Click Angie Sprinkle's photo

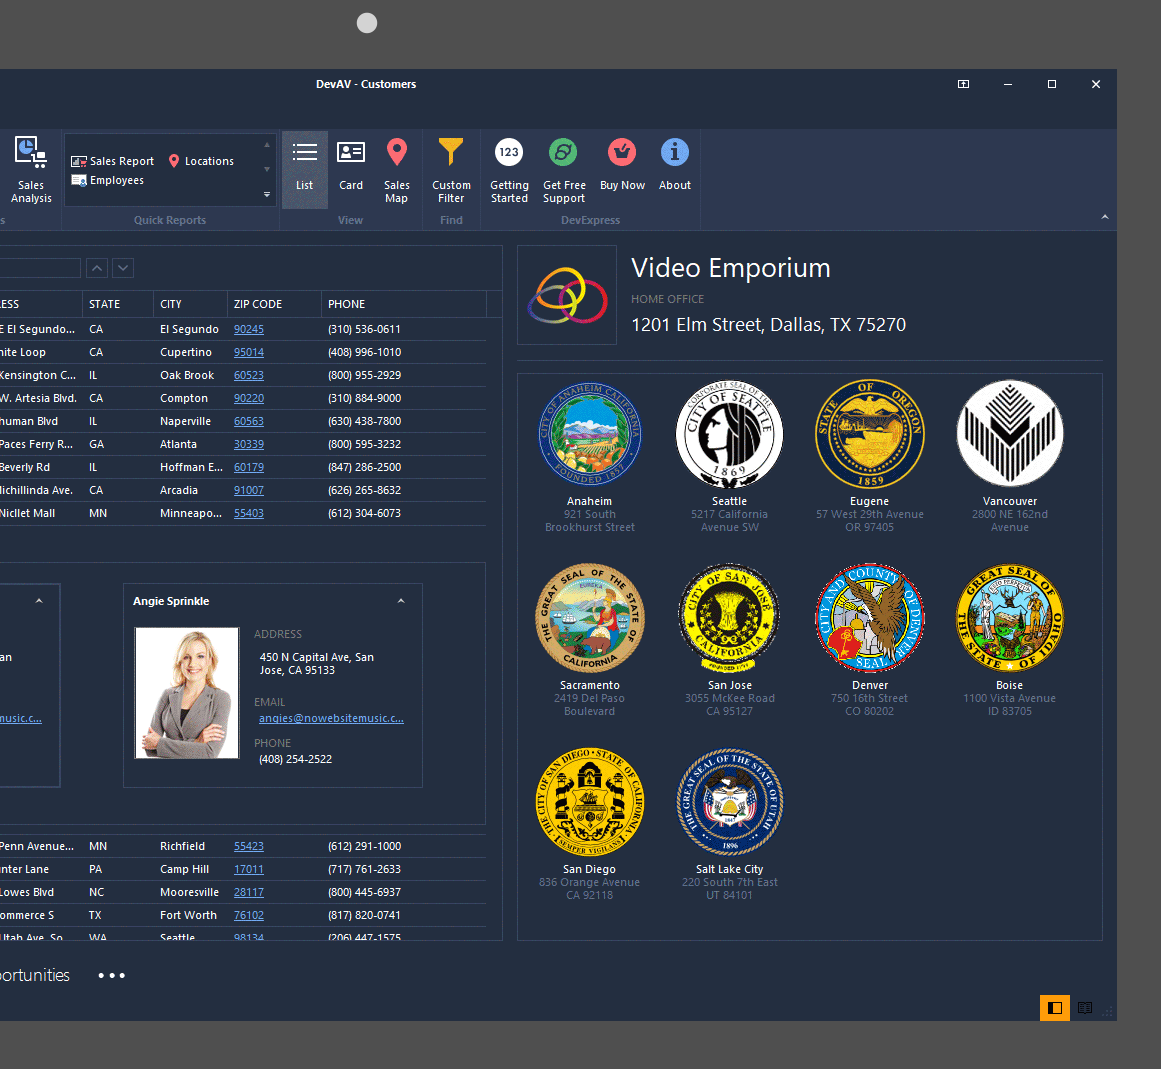click(x=187, y=693)
